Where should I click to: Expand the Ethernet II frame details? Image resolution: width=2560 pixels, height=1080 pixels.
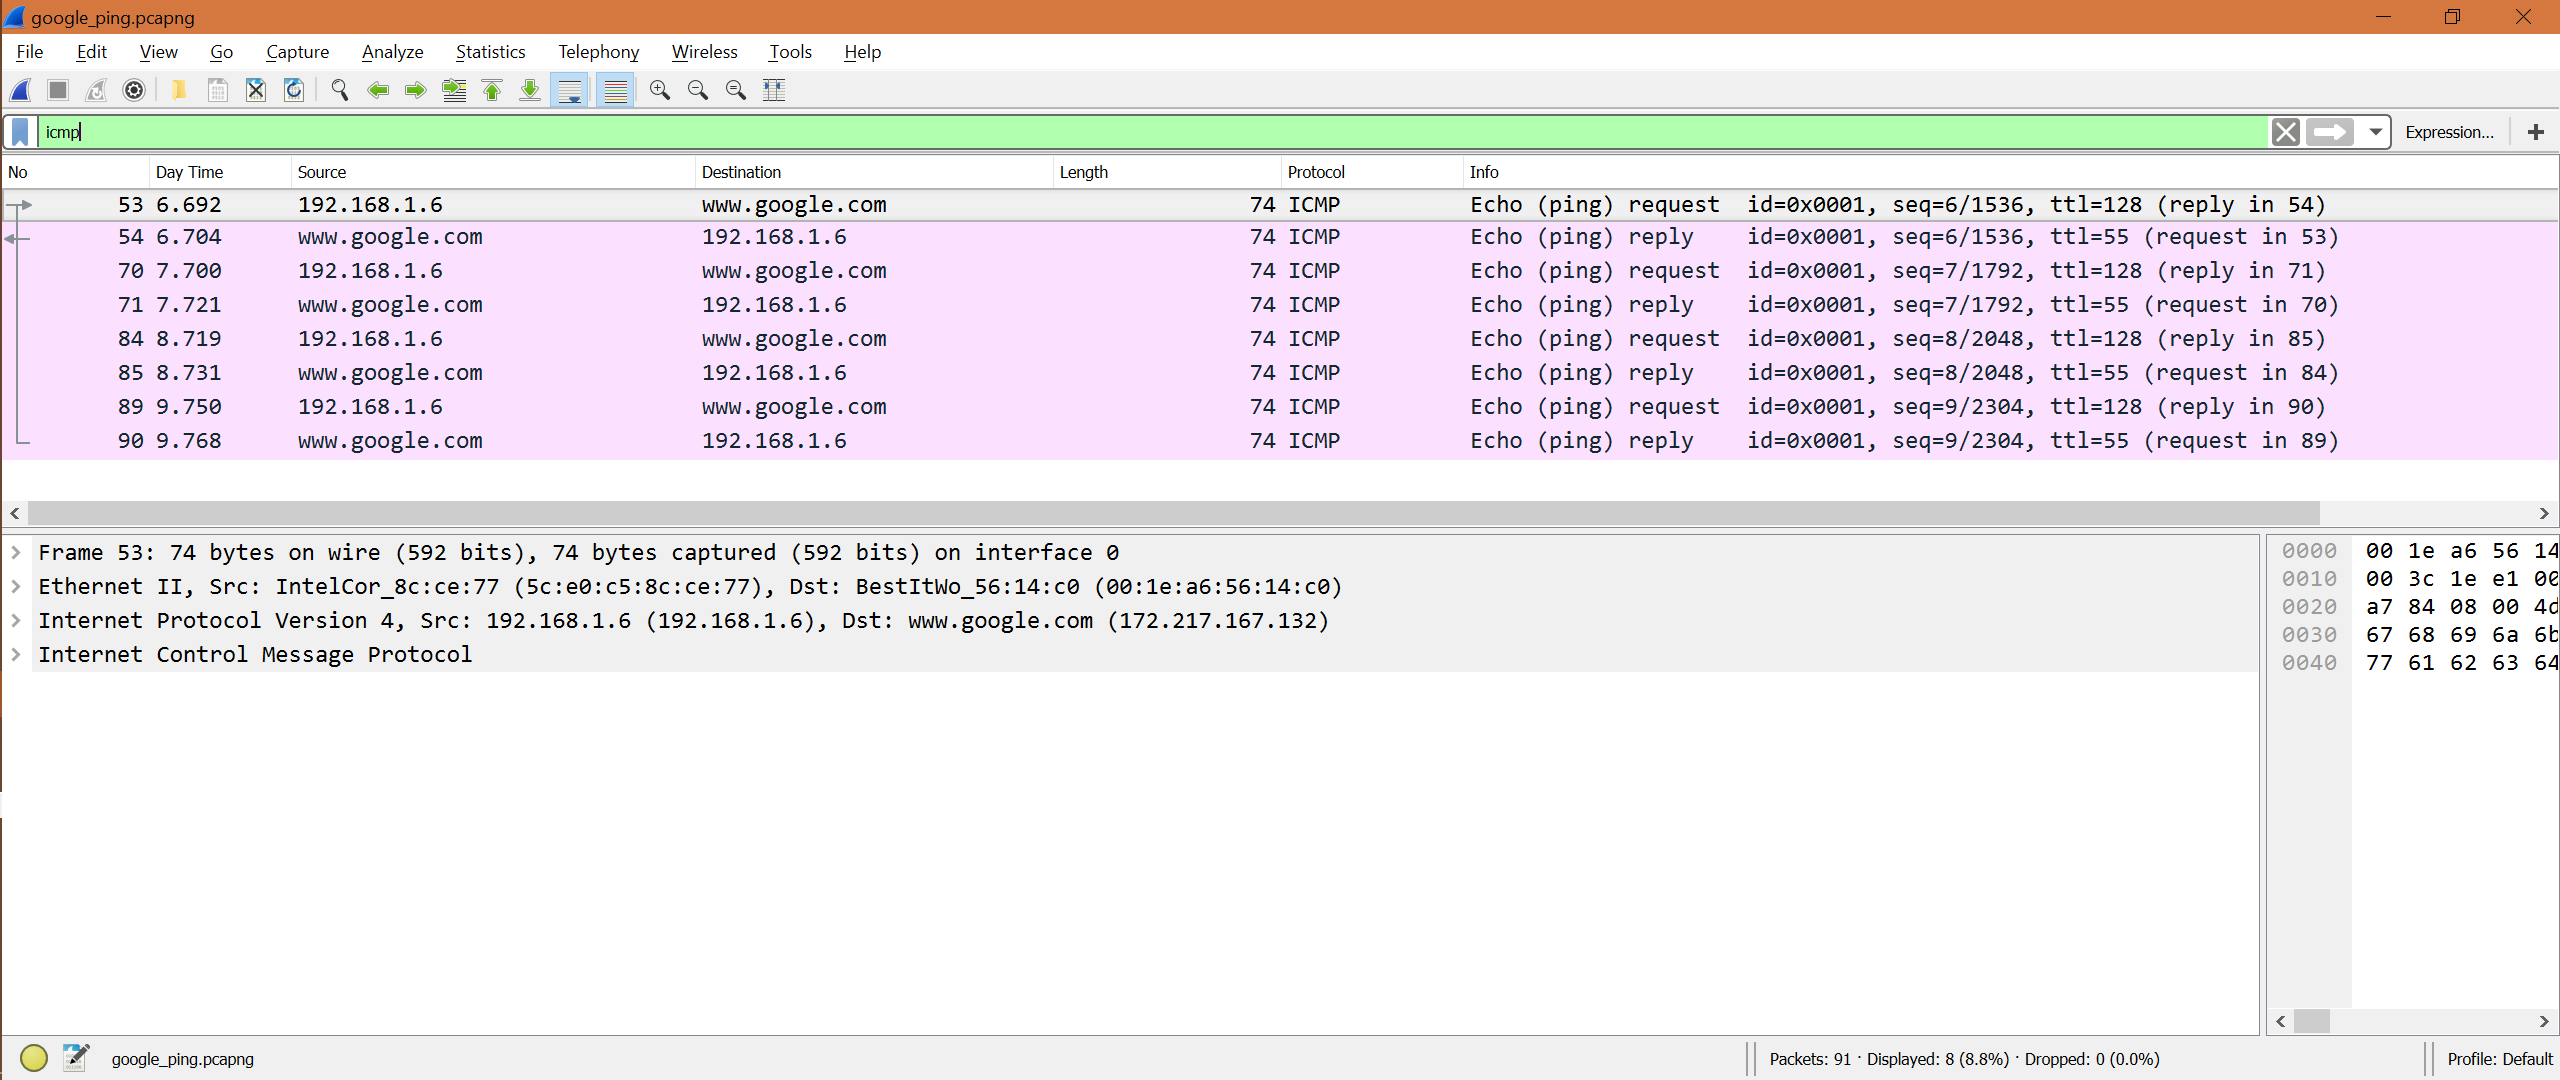(18, 586)
